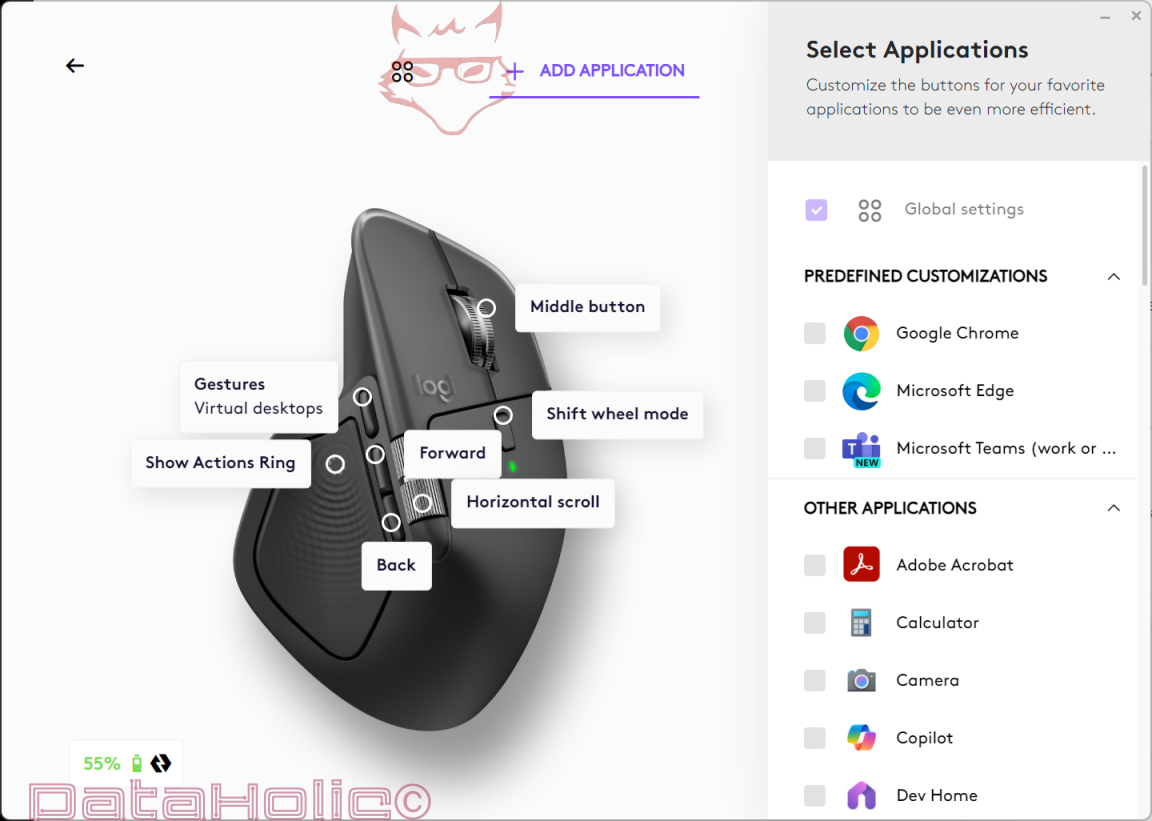
Task: Uncheck the Global settings checkbox
Action: click(x=816, y=209)
